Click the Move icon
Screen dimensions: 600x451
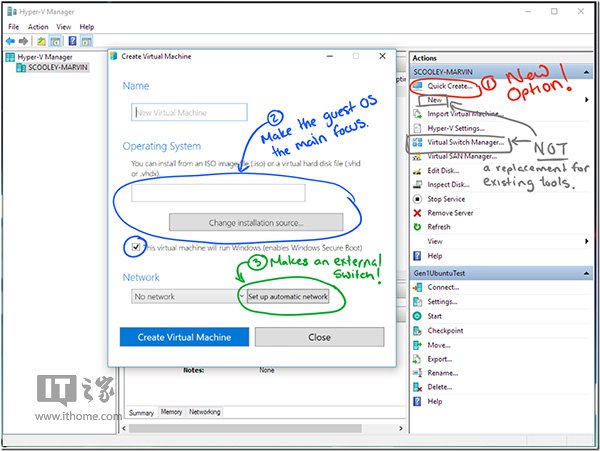pyautogui.click(x=417, y=345)
